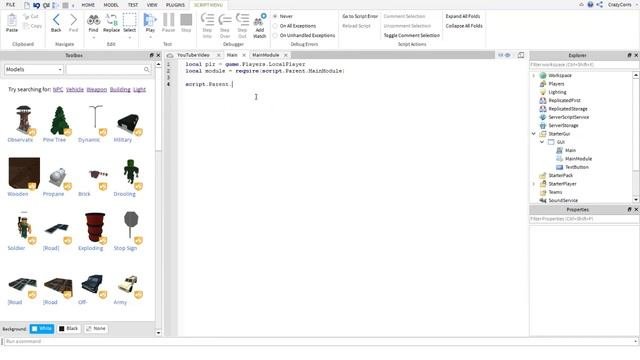The height and width of the screenshot is (360, 640).
Task: Click Uncomment Selection
Action: (407, 26)
